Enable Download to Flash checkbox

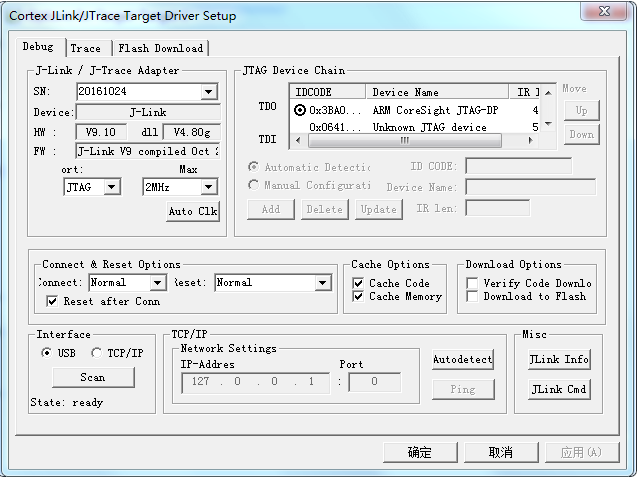coord(472,296)
